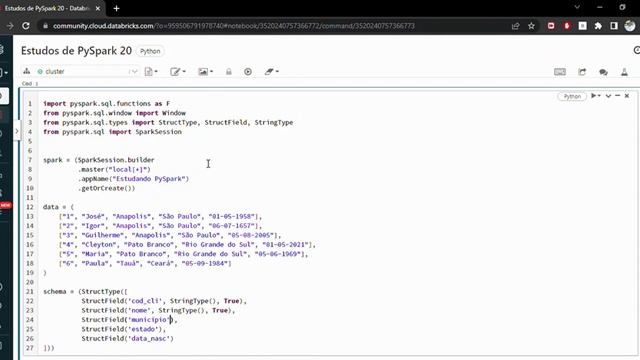
Task: Open the Edit menu pencil icon
Action: [x=178, y=71]
